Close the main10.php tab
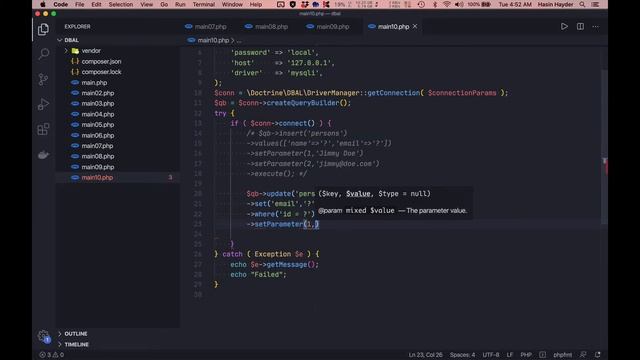This screenshot has height=360, width=640. pos(415,26)
